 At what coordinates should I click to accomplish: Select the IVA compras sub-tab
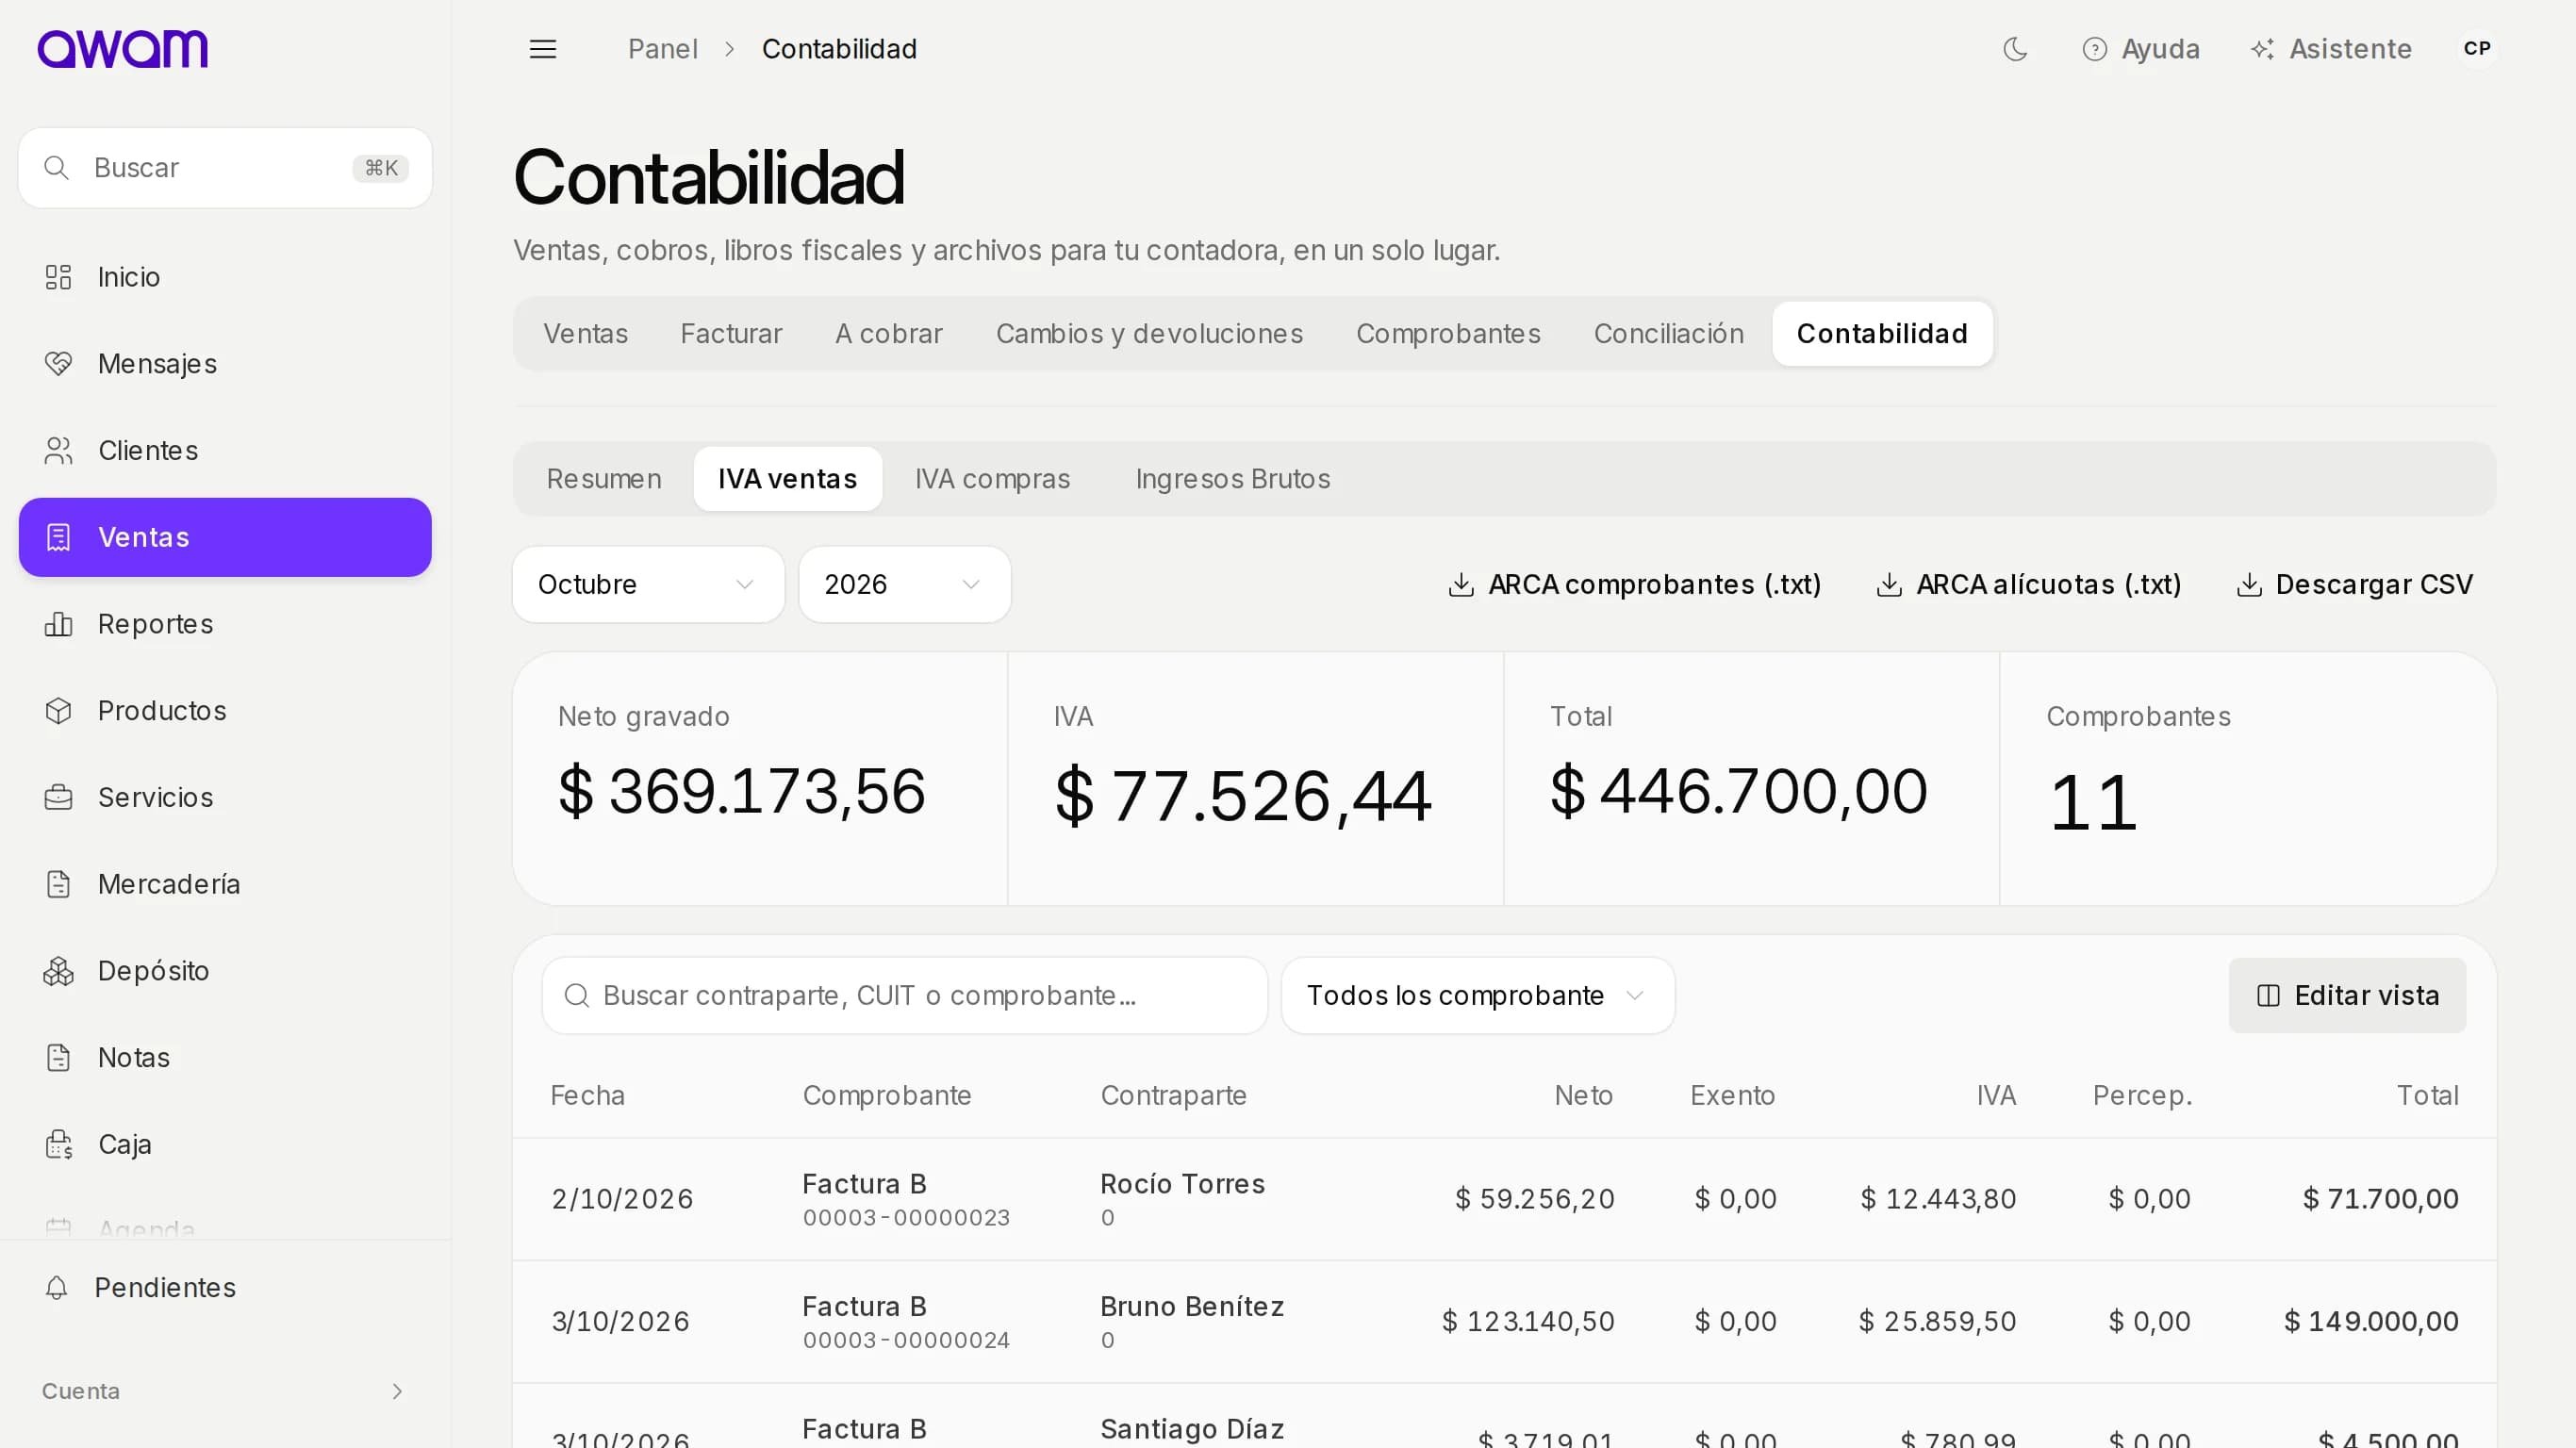coord(992,479)
